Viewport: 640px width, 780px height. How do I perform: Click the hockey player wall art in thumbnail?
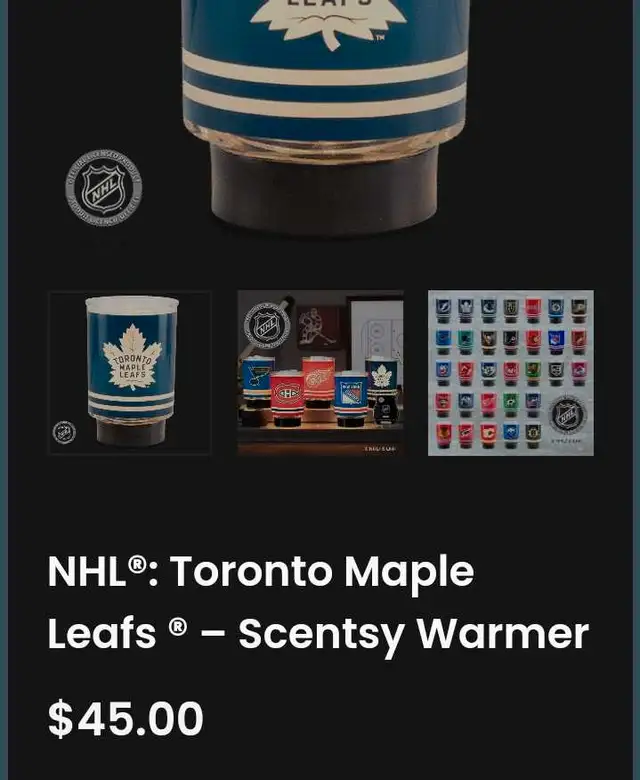point(318,327)
